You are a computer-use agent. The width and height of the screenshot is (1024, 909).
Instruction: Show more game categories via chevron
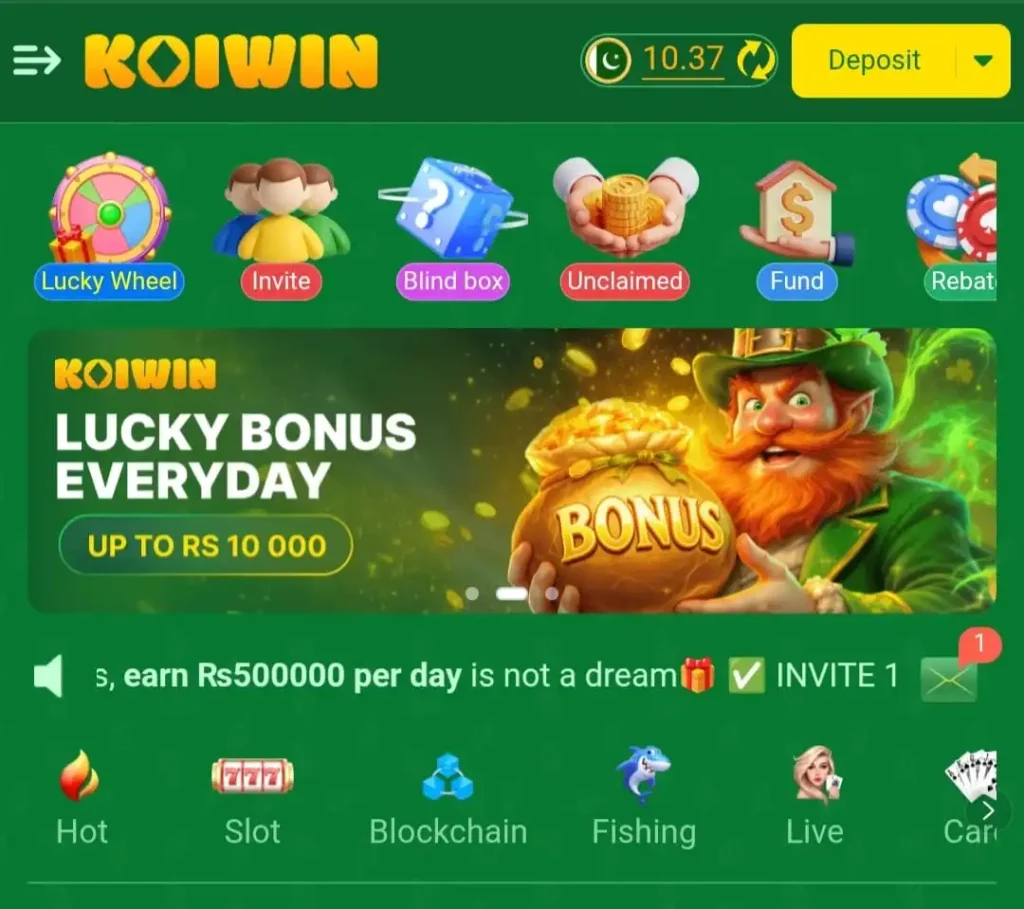tap(989, 810)
